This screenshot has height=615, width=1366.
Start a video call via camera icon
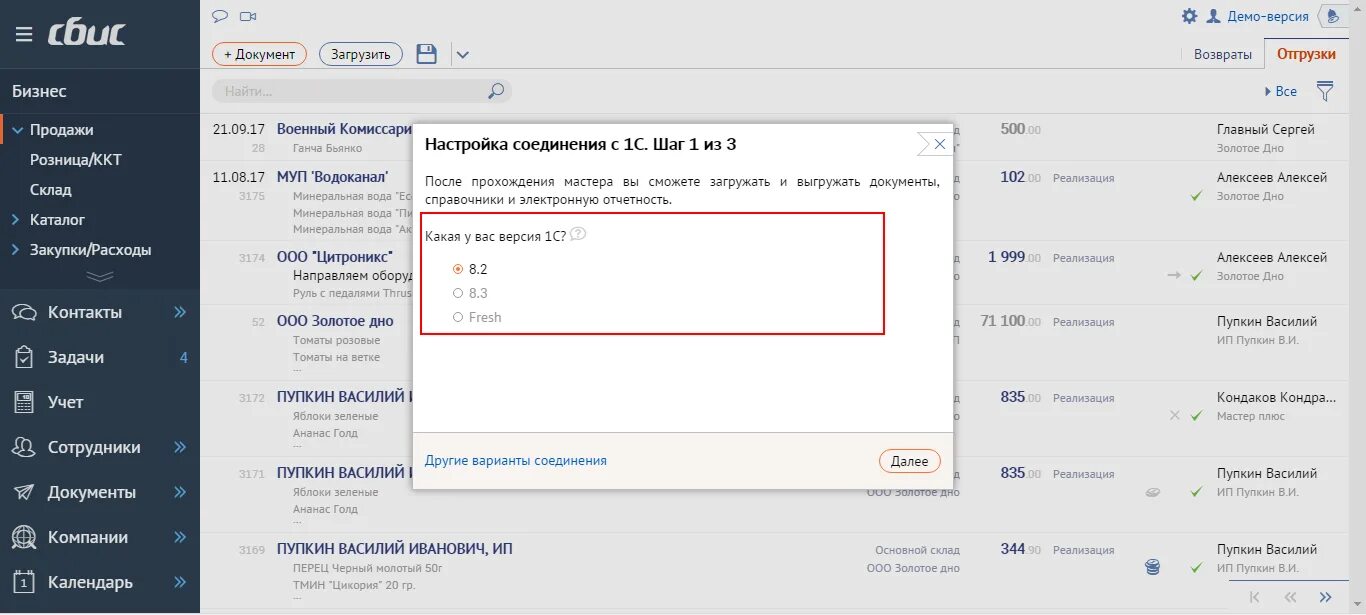249,16
